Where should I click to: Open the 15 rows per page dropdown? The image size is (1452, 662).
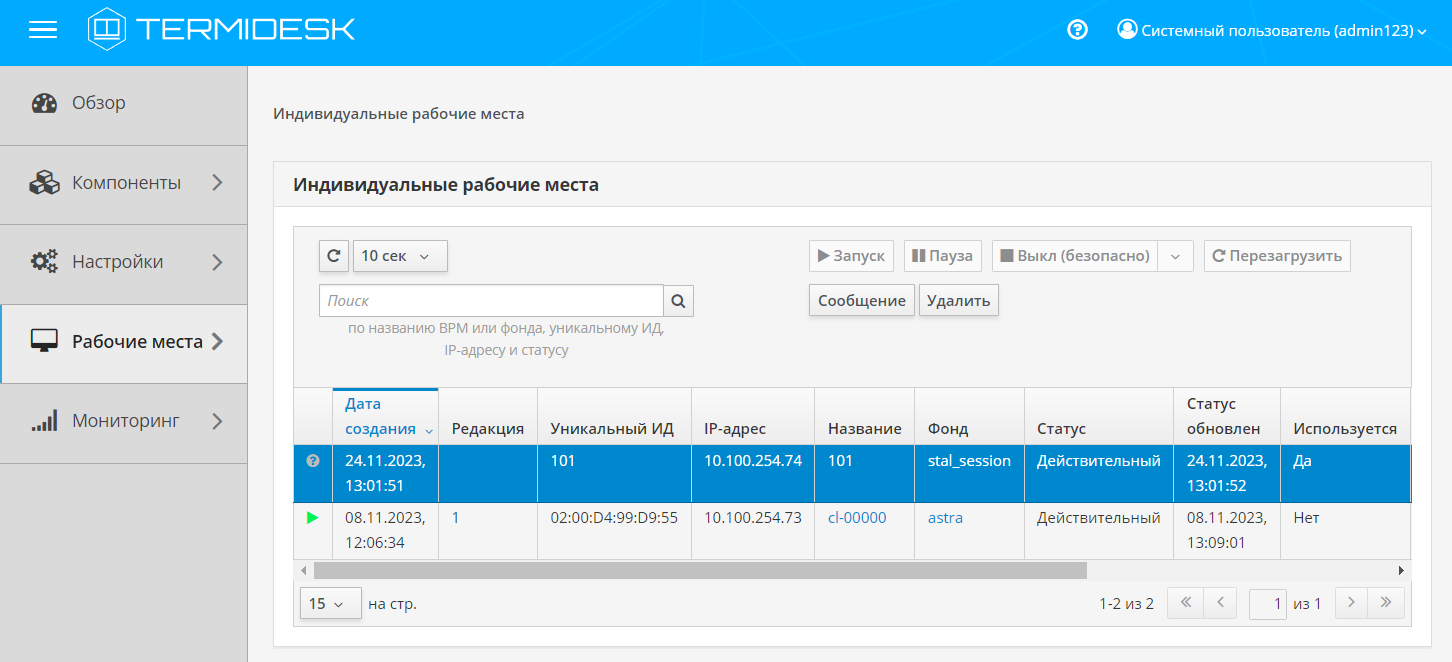coord(330,604)
